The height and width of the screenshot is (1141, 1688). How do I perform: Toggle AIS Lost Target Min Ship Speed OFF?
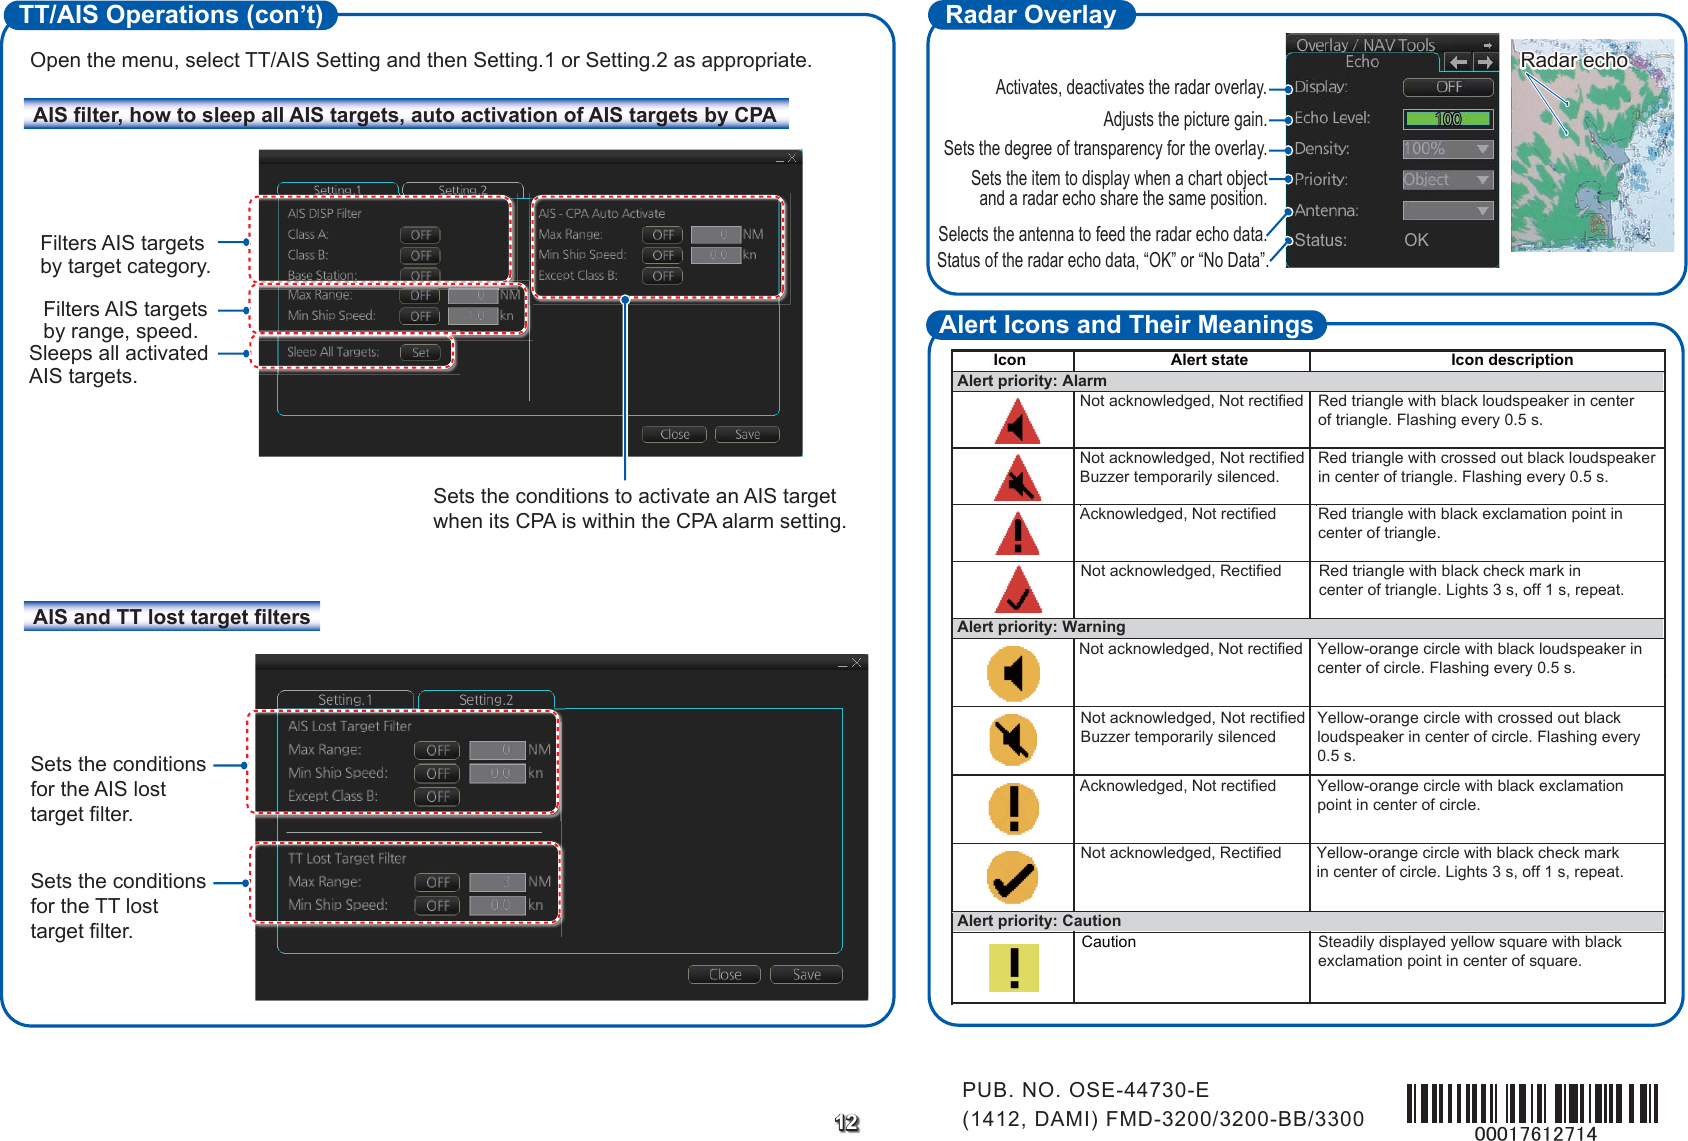(437, 774)
